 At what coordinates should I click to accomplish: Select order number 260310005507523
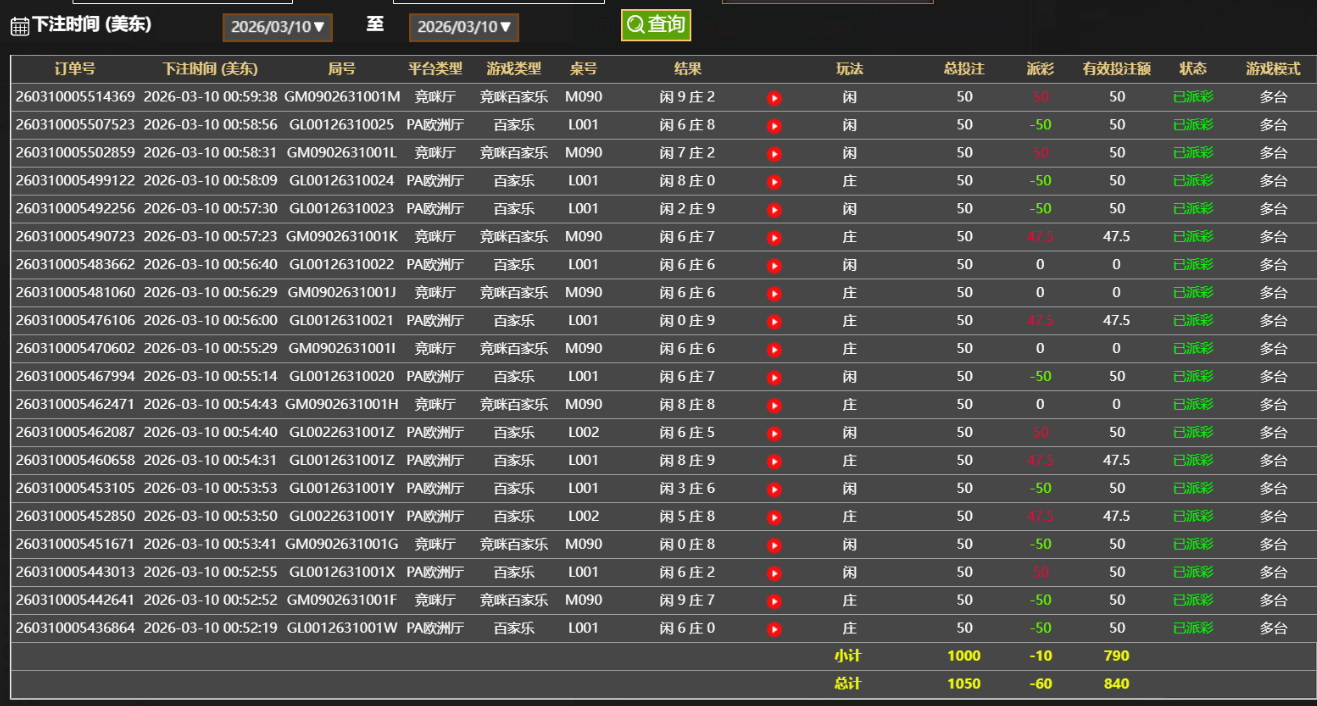pos(75,125)
